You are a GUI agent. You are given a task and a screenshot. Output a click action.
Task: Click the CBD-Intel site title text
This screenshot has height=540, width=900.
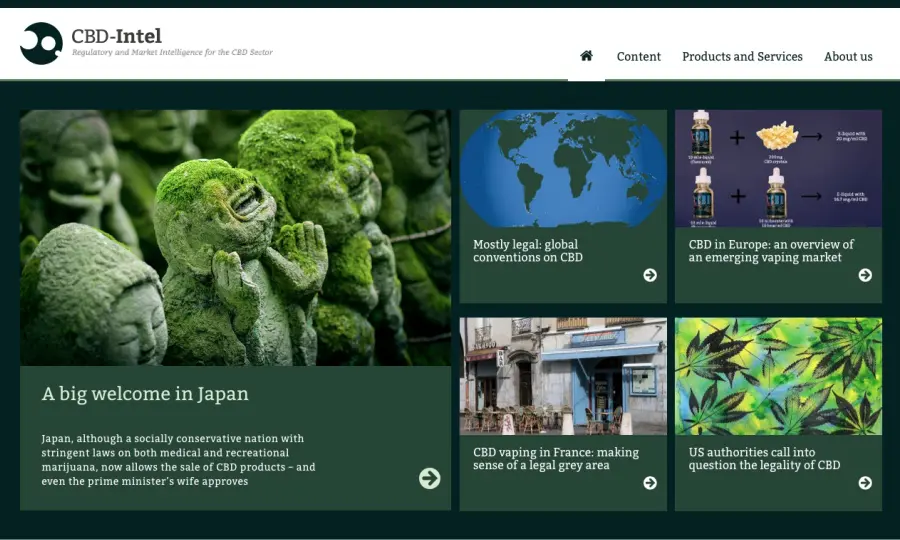117,36
